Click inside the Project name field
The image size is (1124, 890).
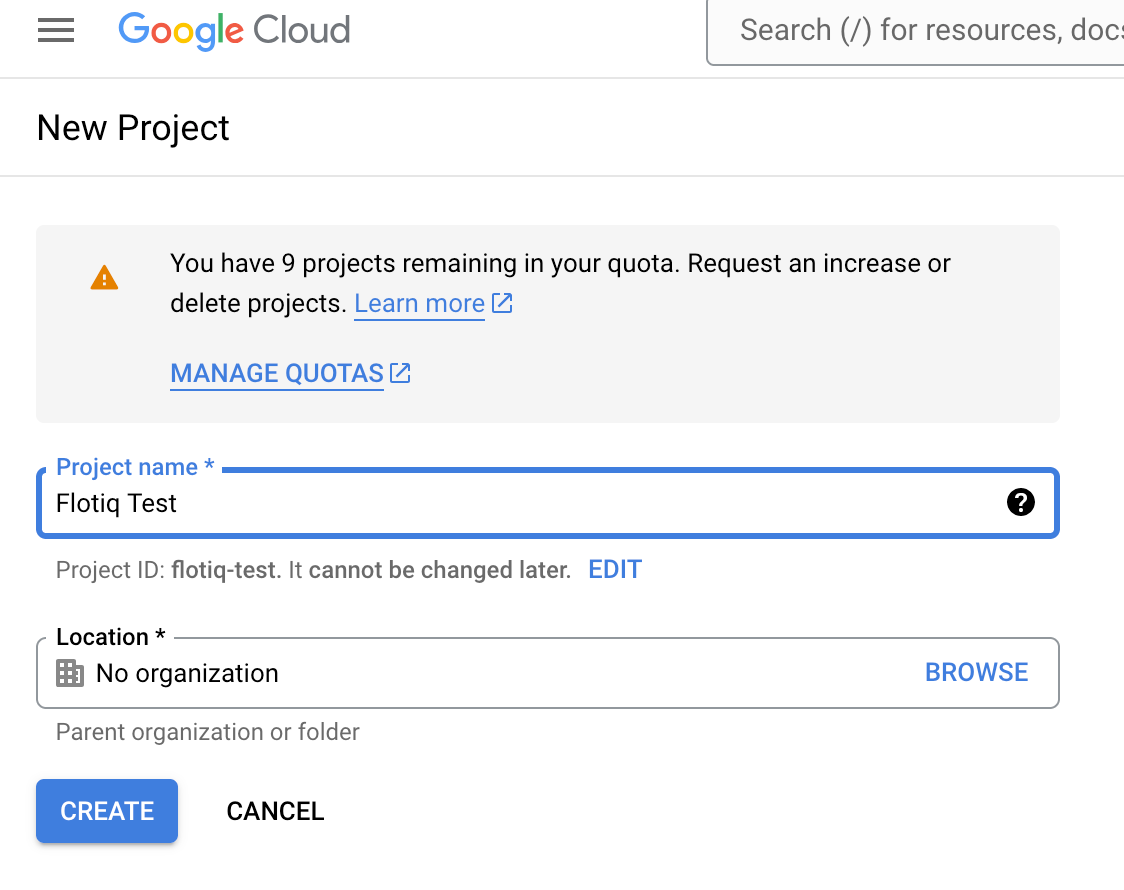(548, 503)
